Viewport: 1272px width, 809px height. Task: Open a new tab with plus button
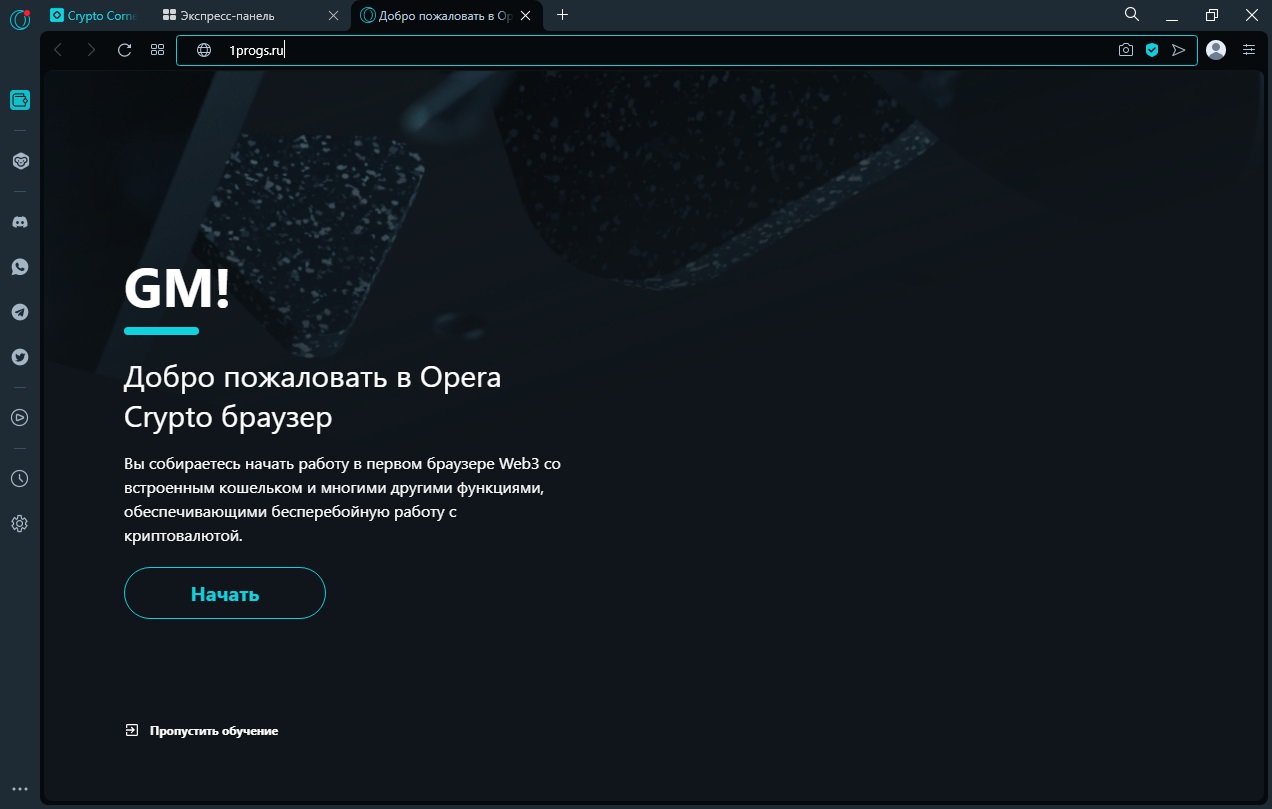(x=562, y=15)
